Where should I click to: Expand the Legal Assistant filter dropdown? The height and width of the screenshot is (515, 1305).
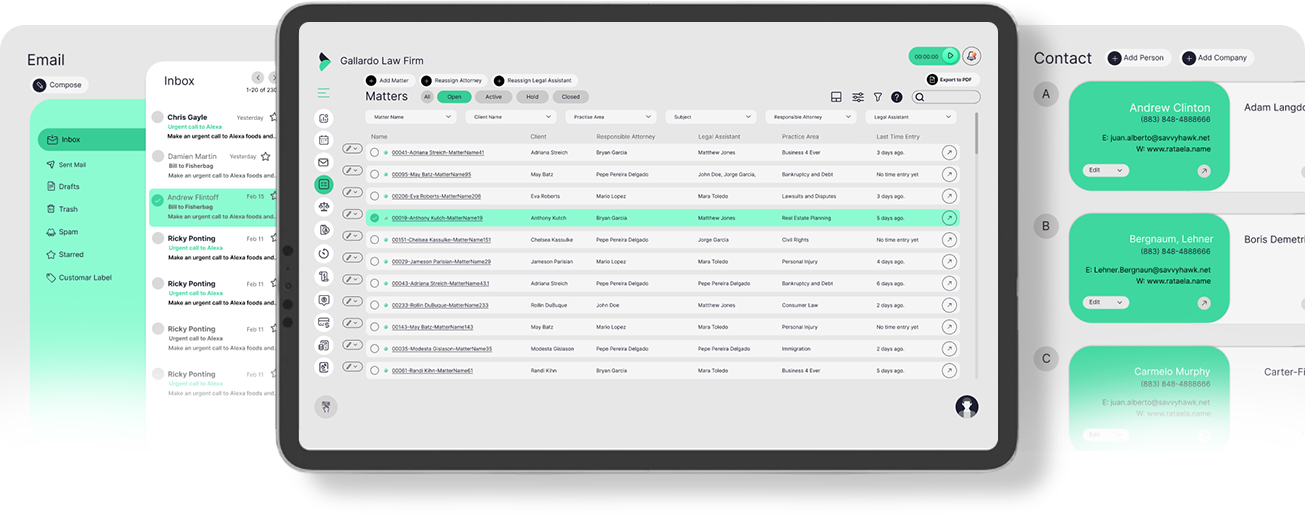(911, 117)
